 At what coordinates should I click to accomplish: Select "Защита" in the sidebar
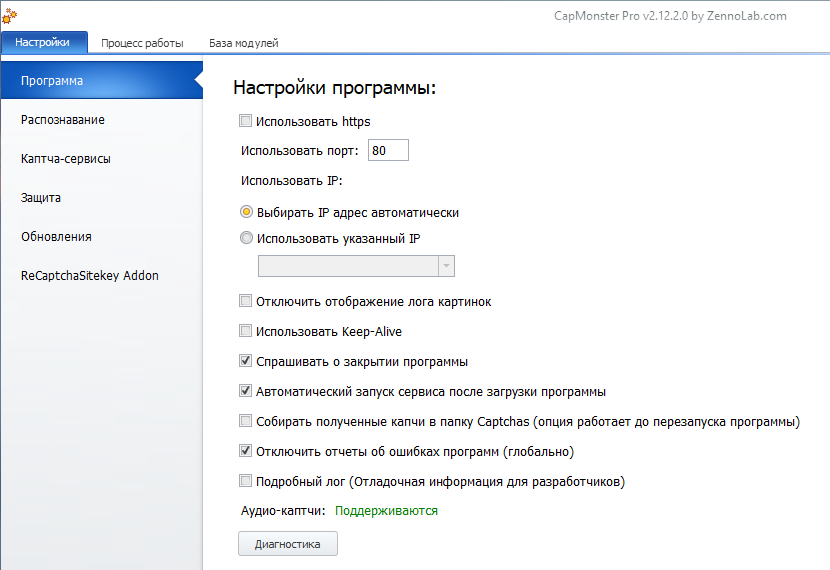point(41,198)
